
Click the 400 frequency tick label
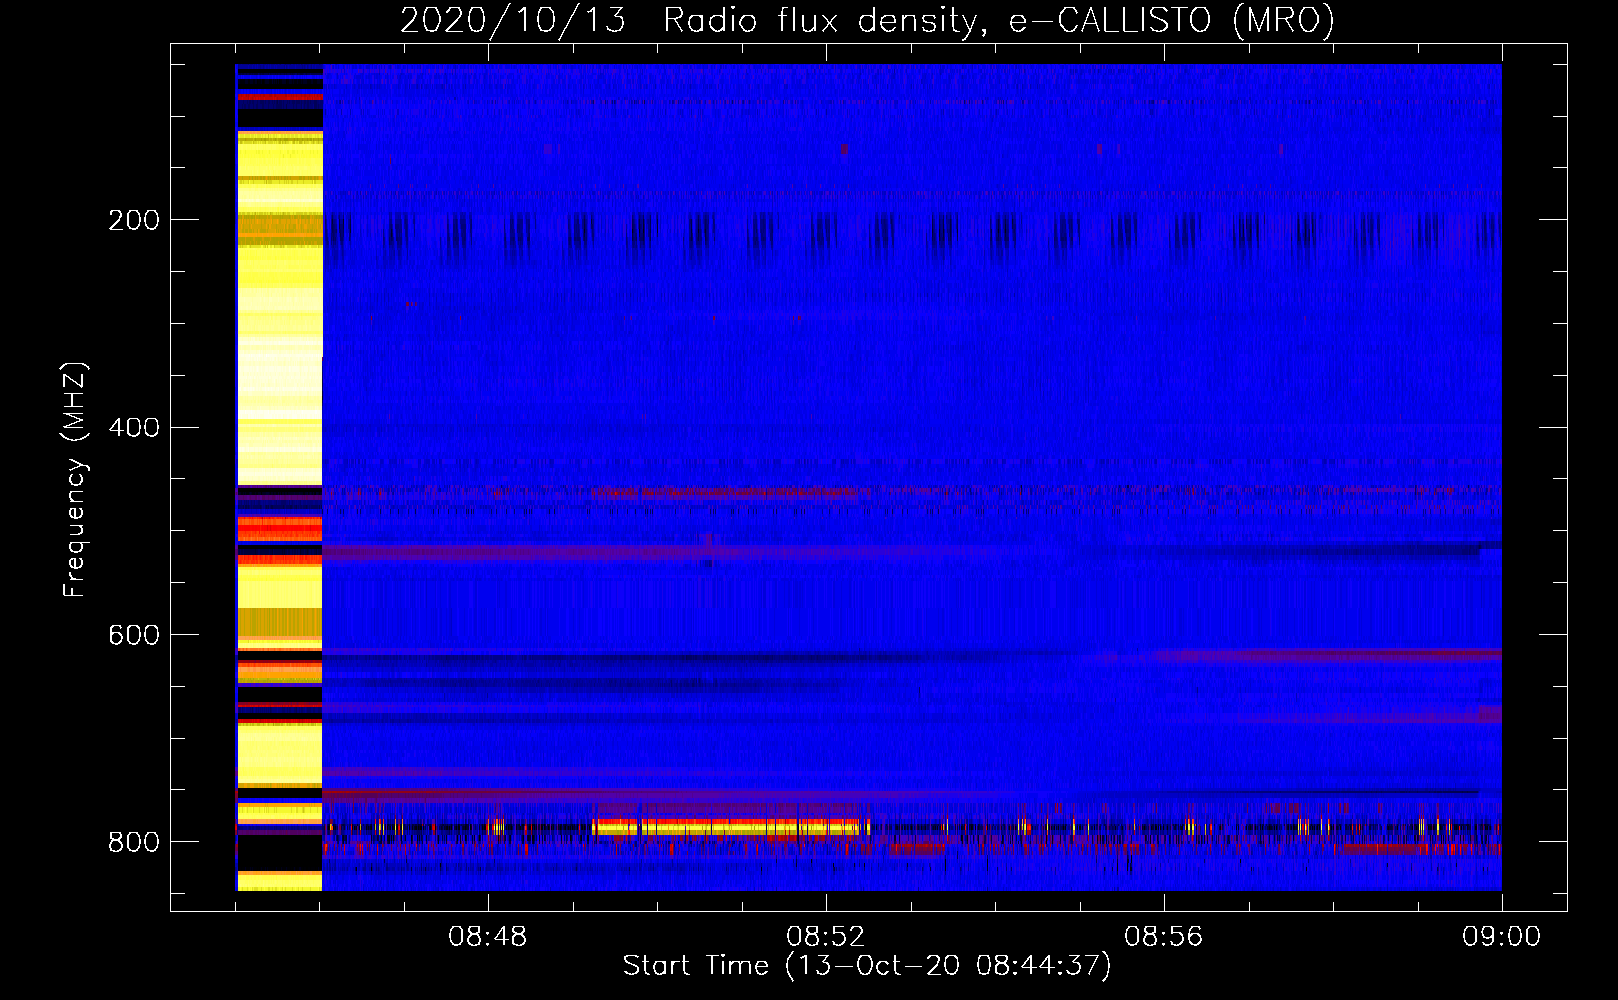134,428
